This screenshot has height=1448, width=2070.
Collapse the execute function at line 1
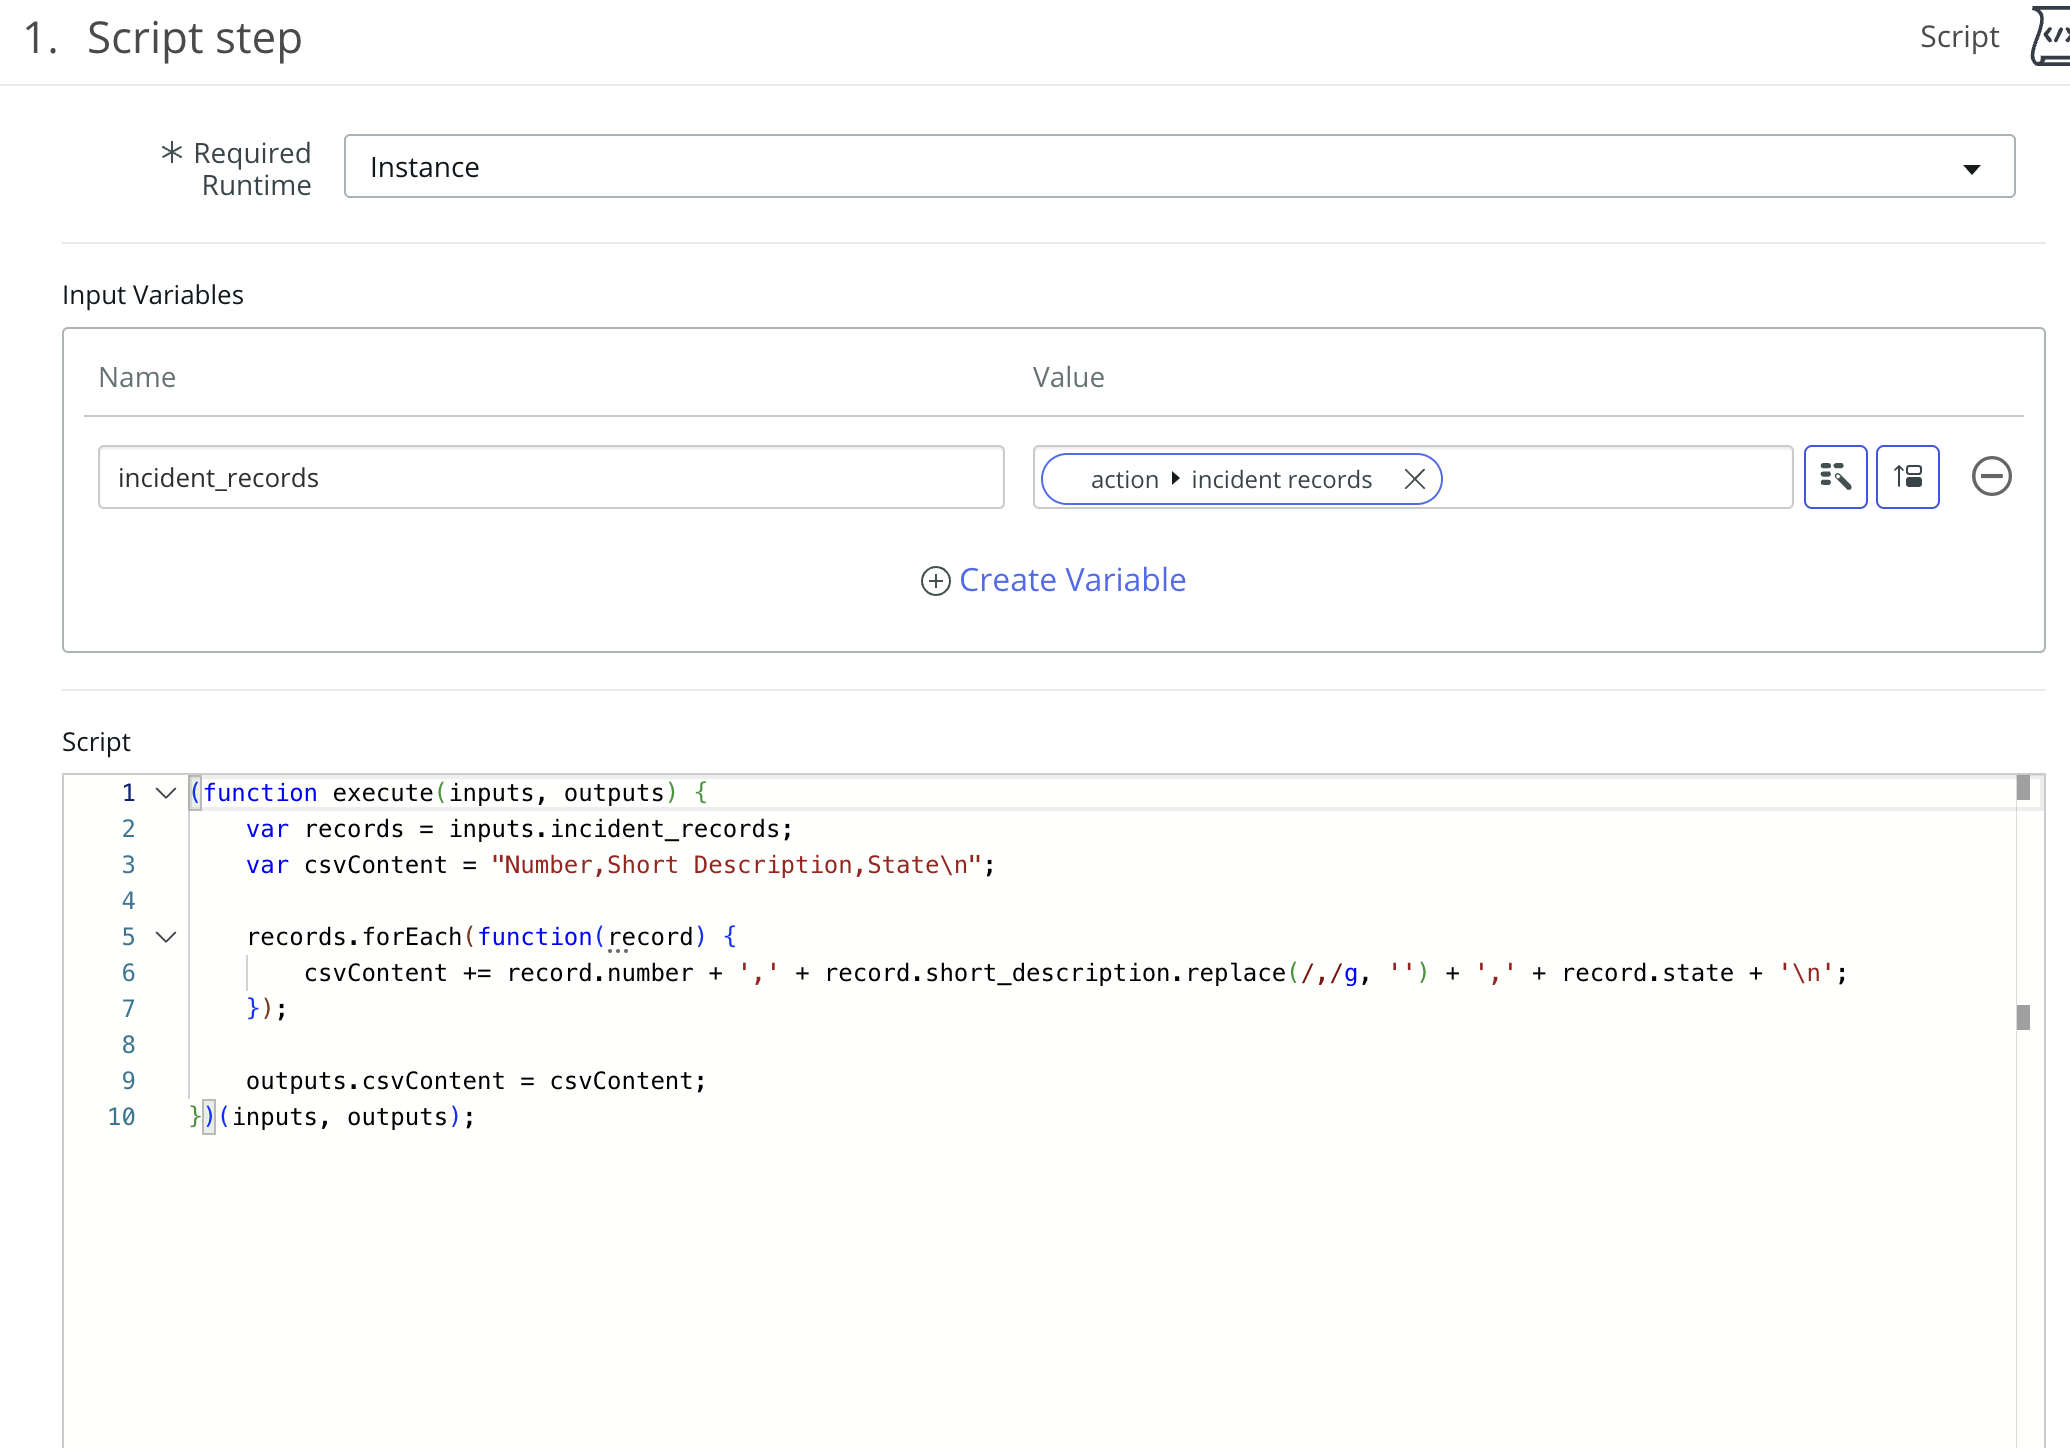pos(166,793)
